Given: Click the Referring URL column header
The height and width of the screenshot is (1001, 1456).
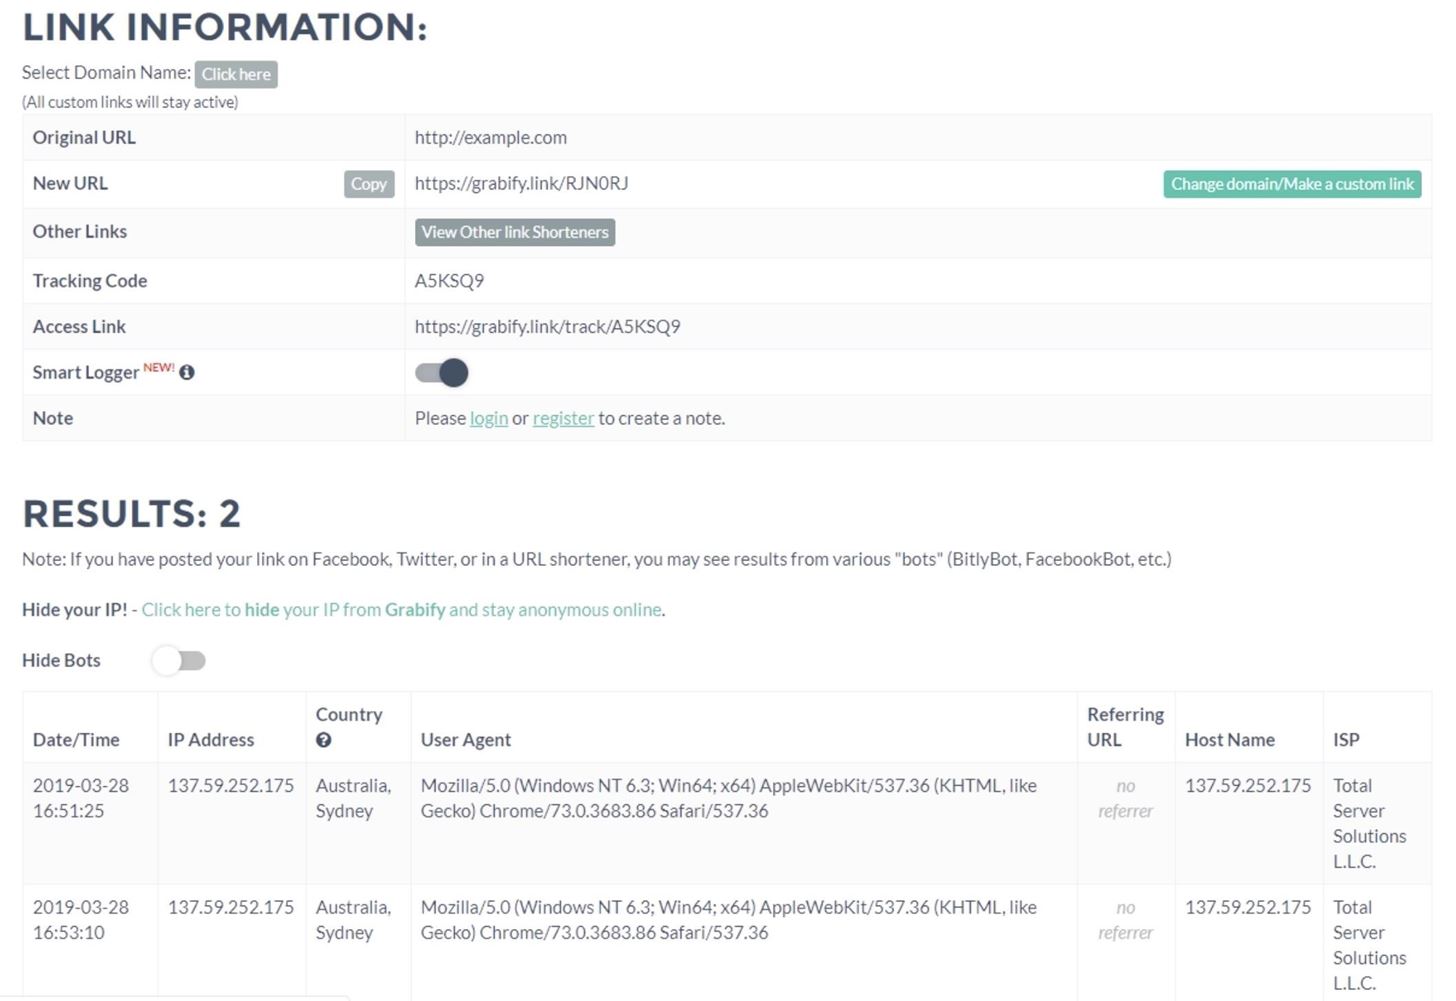Looking at the screenshot, I should click(x=1126, y=727).
